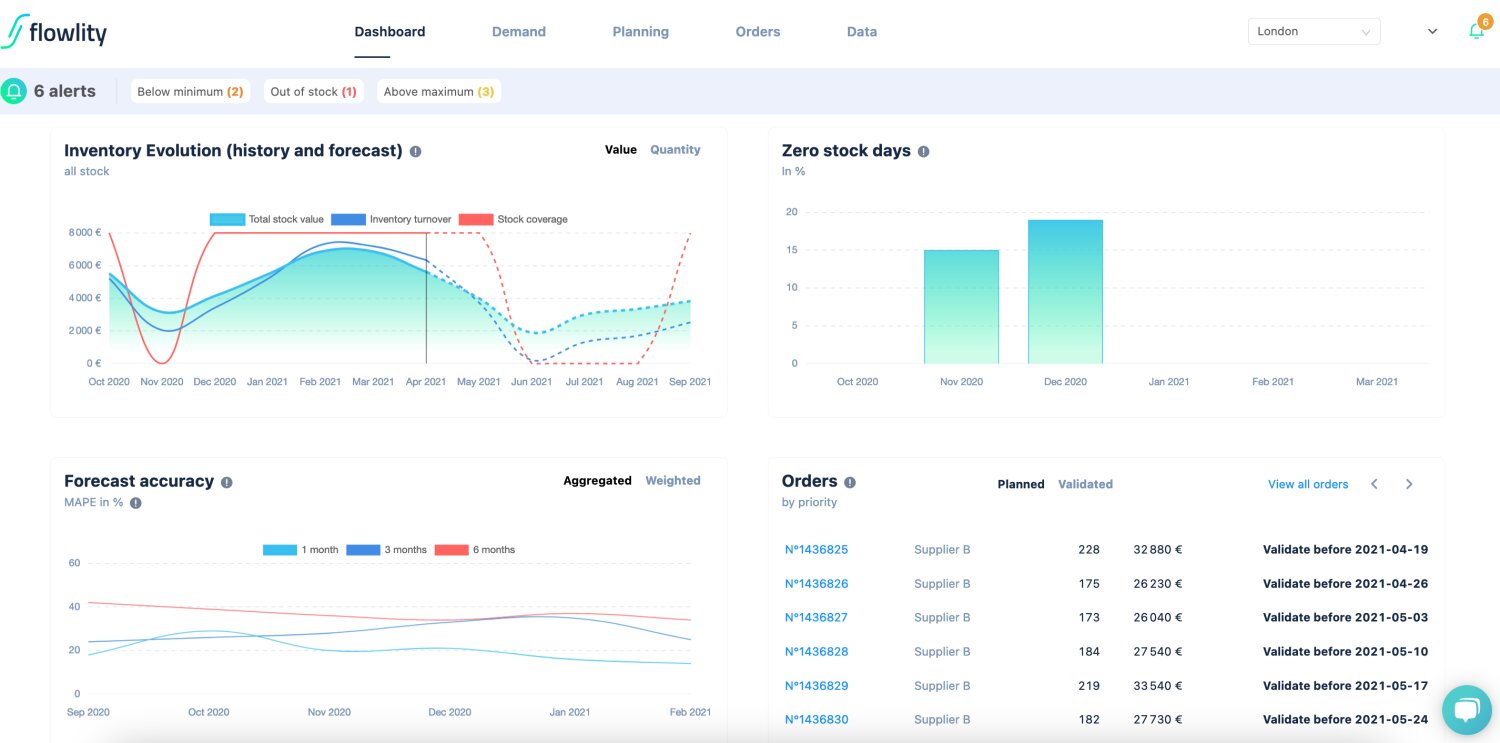Click the Flowlity logo
Image resolution: width=1500 pixels, height=743 pixels.
point(55,32)
